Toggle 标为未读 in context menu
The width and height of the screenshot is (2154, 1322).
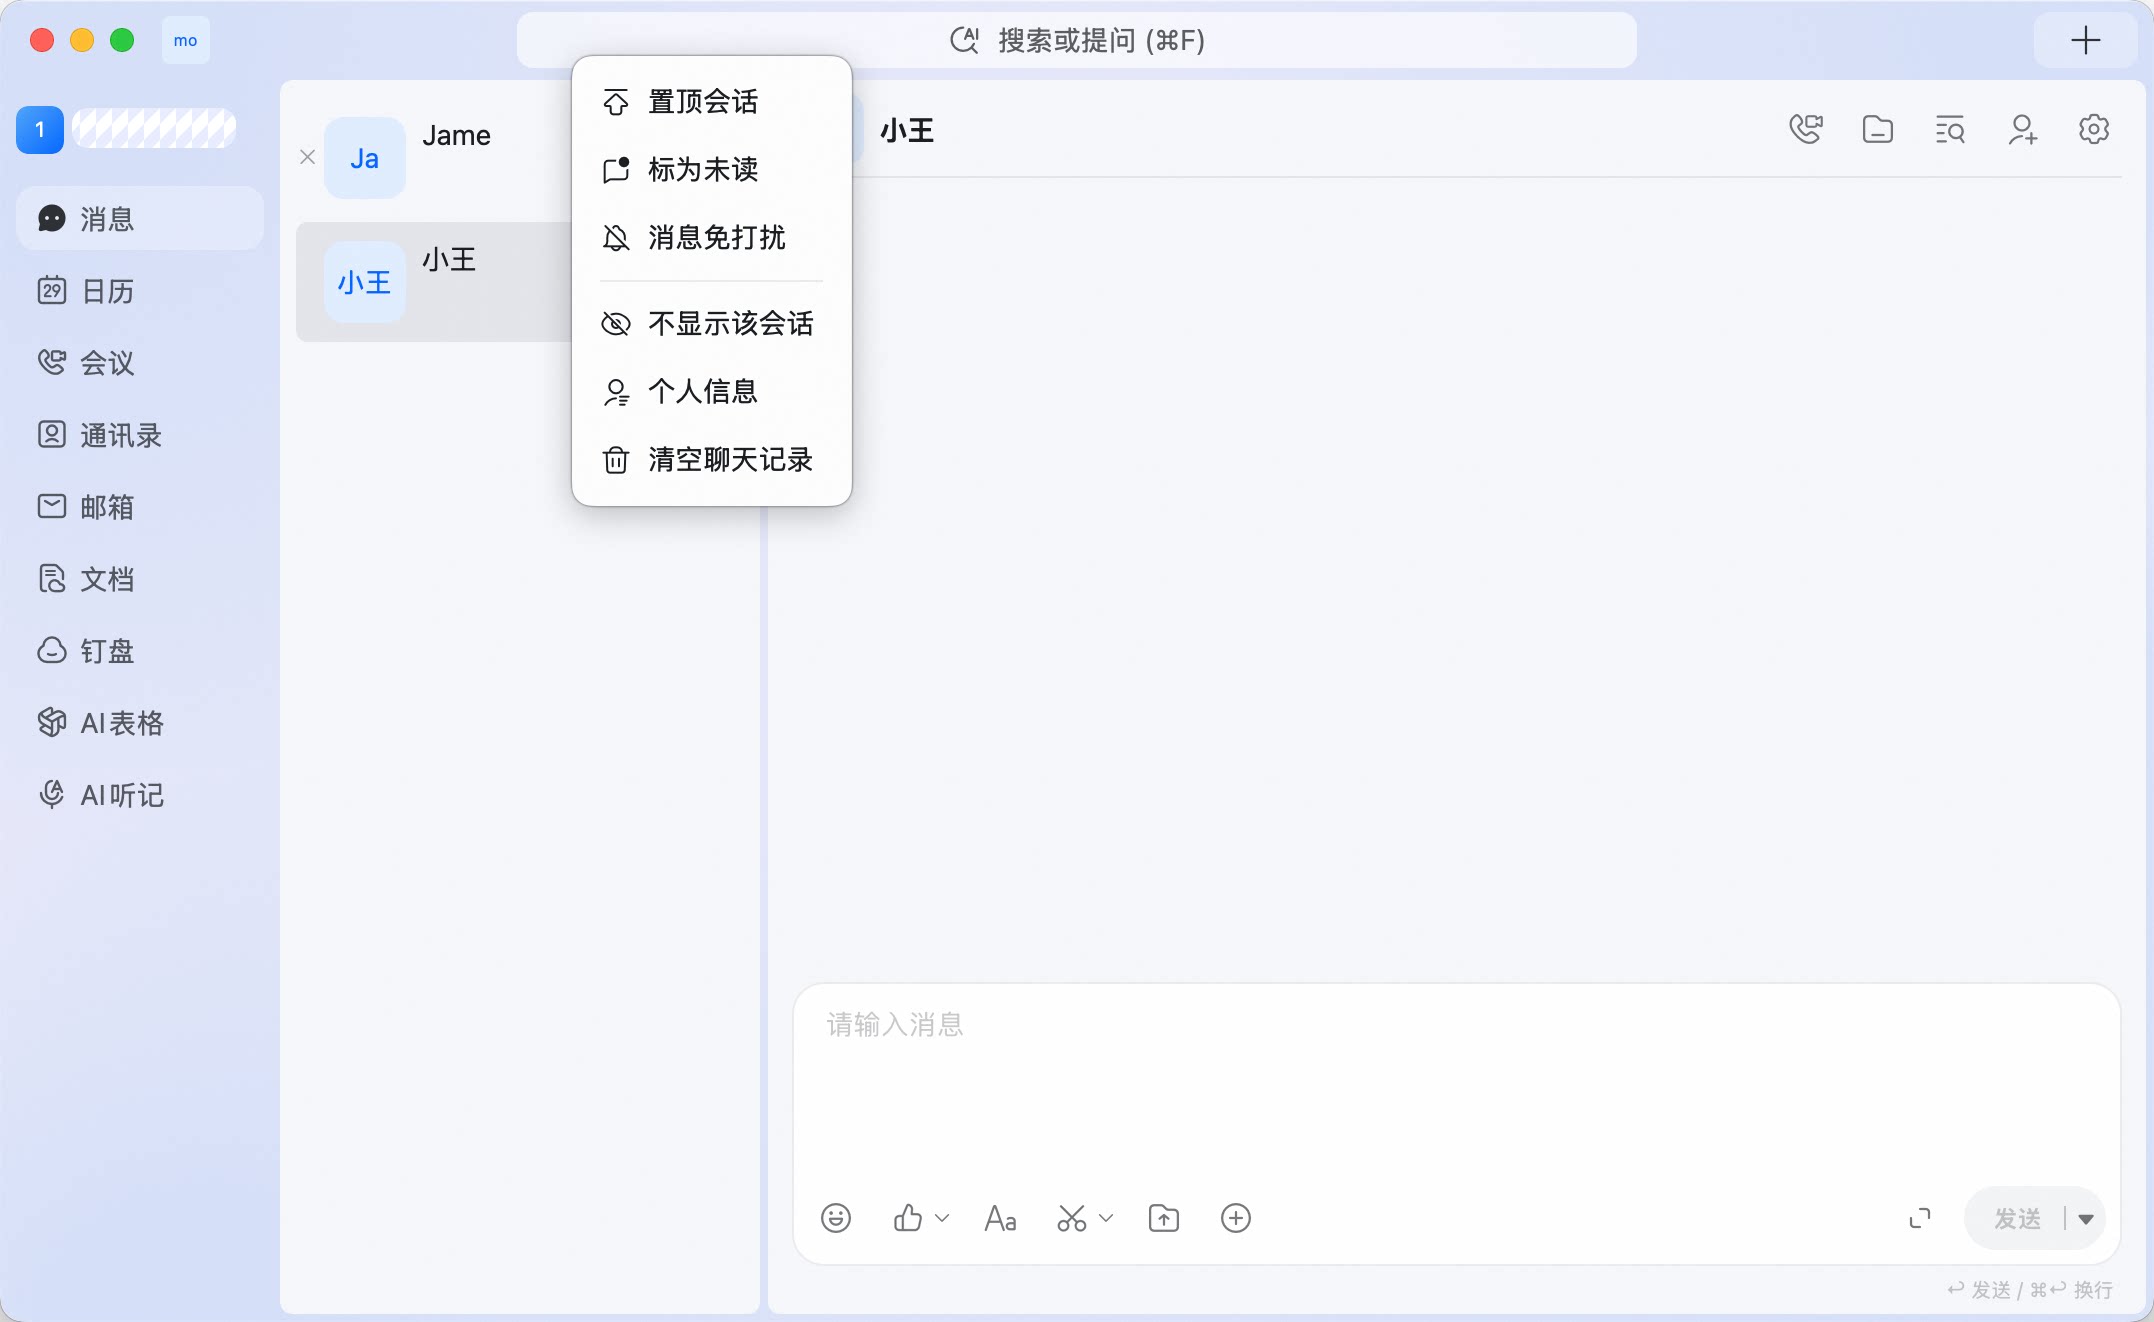(x=711, y=170)
